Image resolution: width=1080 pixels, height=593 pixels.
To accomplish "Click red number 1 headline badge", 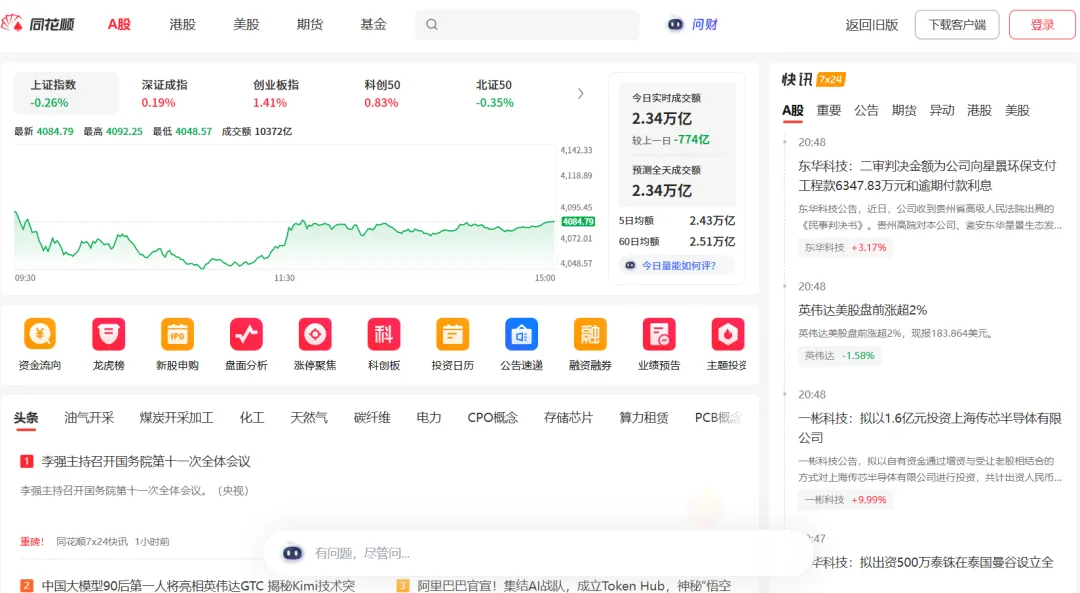I will point(27,461).
